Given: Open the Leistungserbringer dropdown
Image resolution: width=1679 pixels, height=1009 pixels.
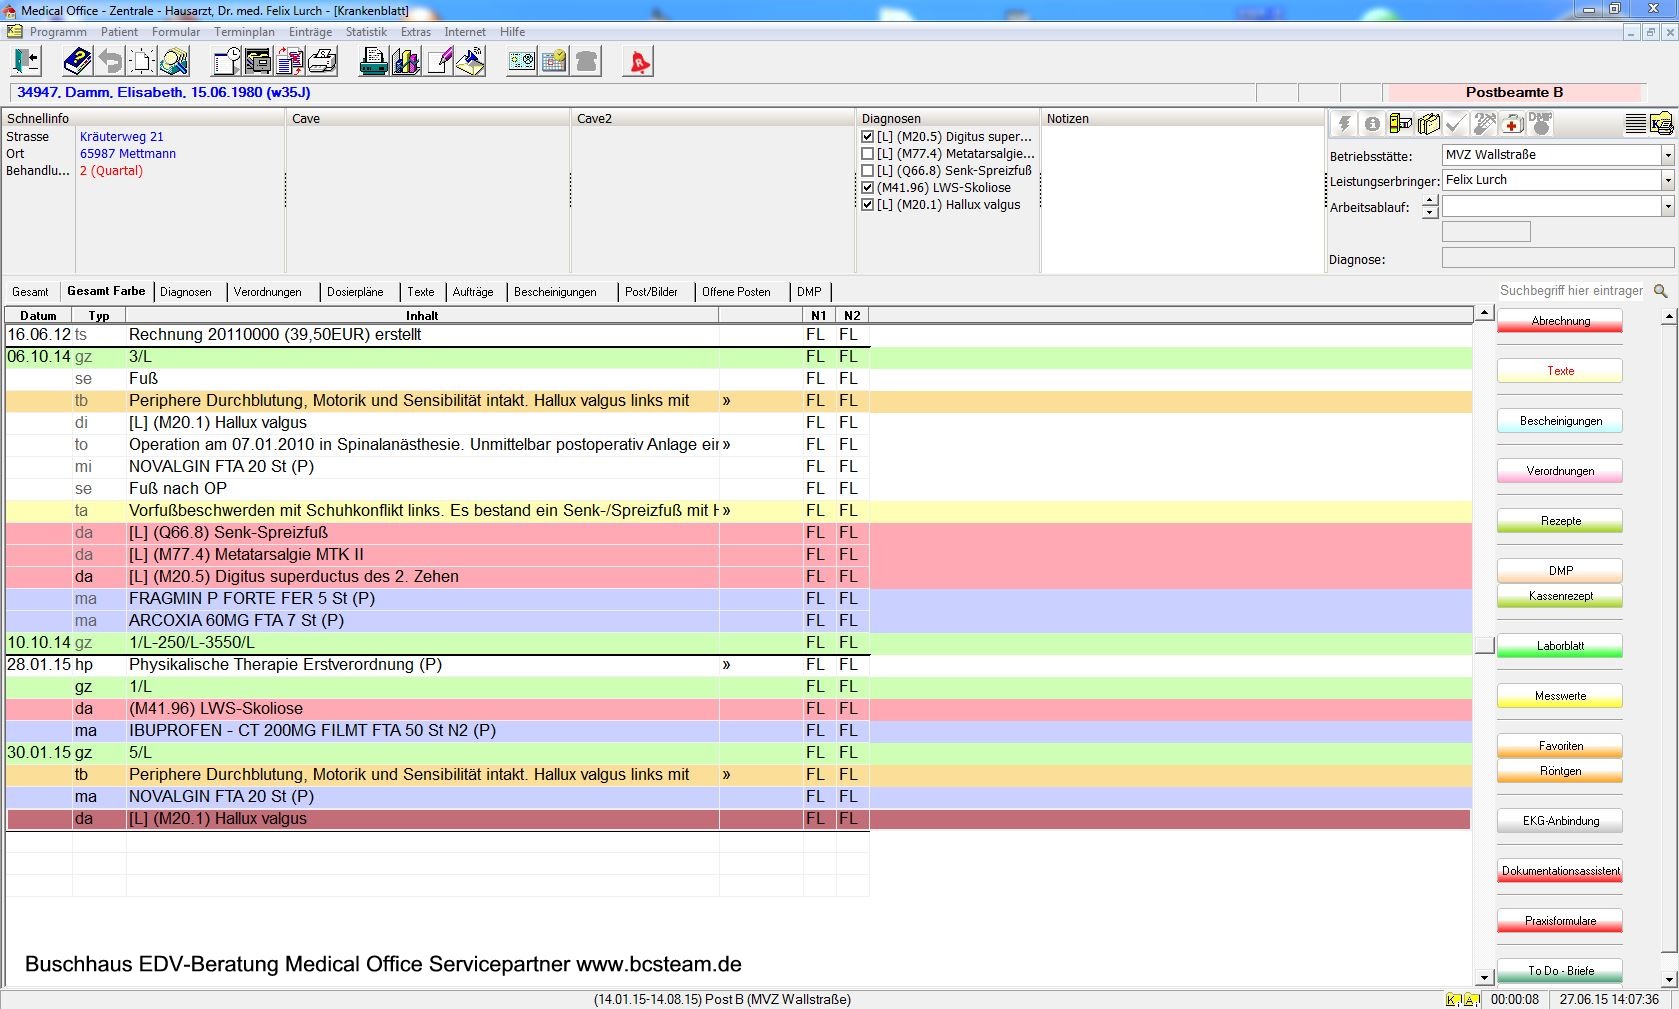Looking at the screenshot, I should click(1667, 180).
